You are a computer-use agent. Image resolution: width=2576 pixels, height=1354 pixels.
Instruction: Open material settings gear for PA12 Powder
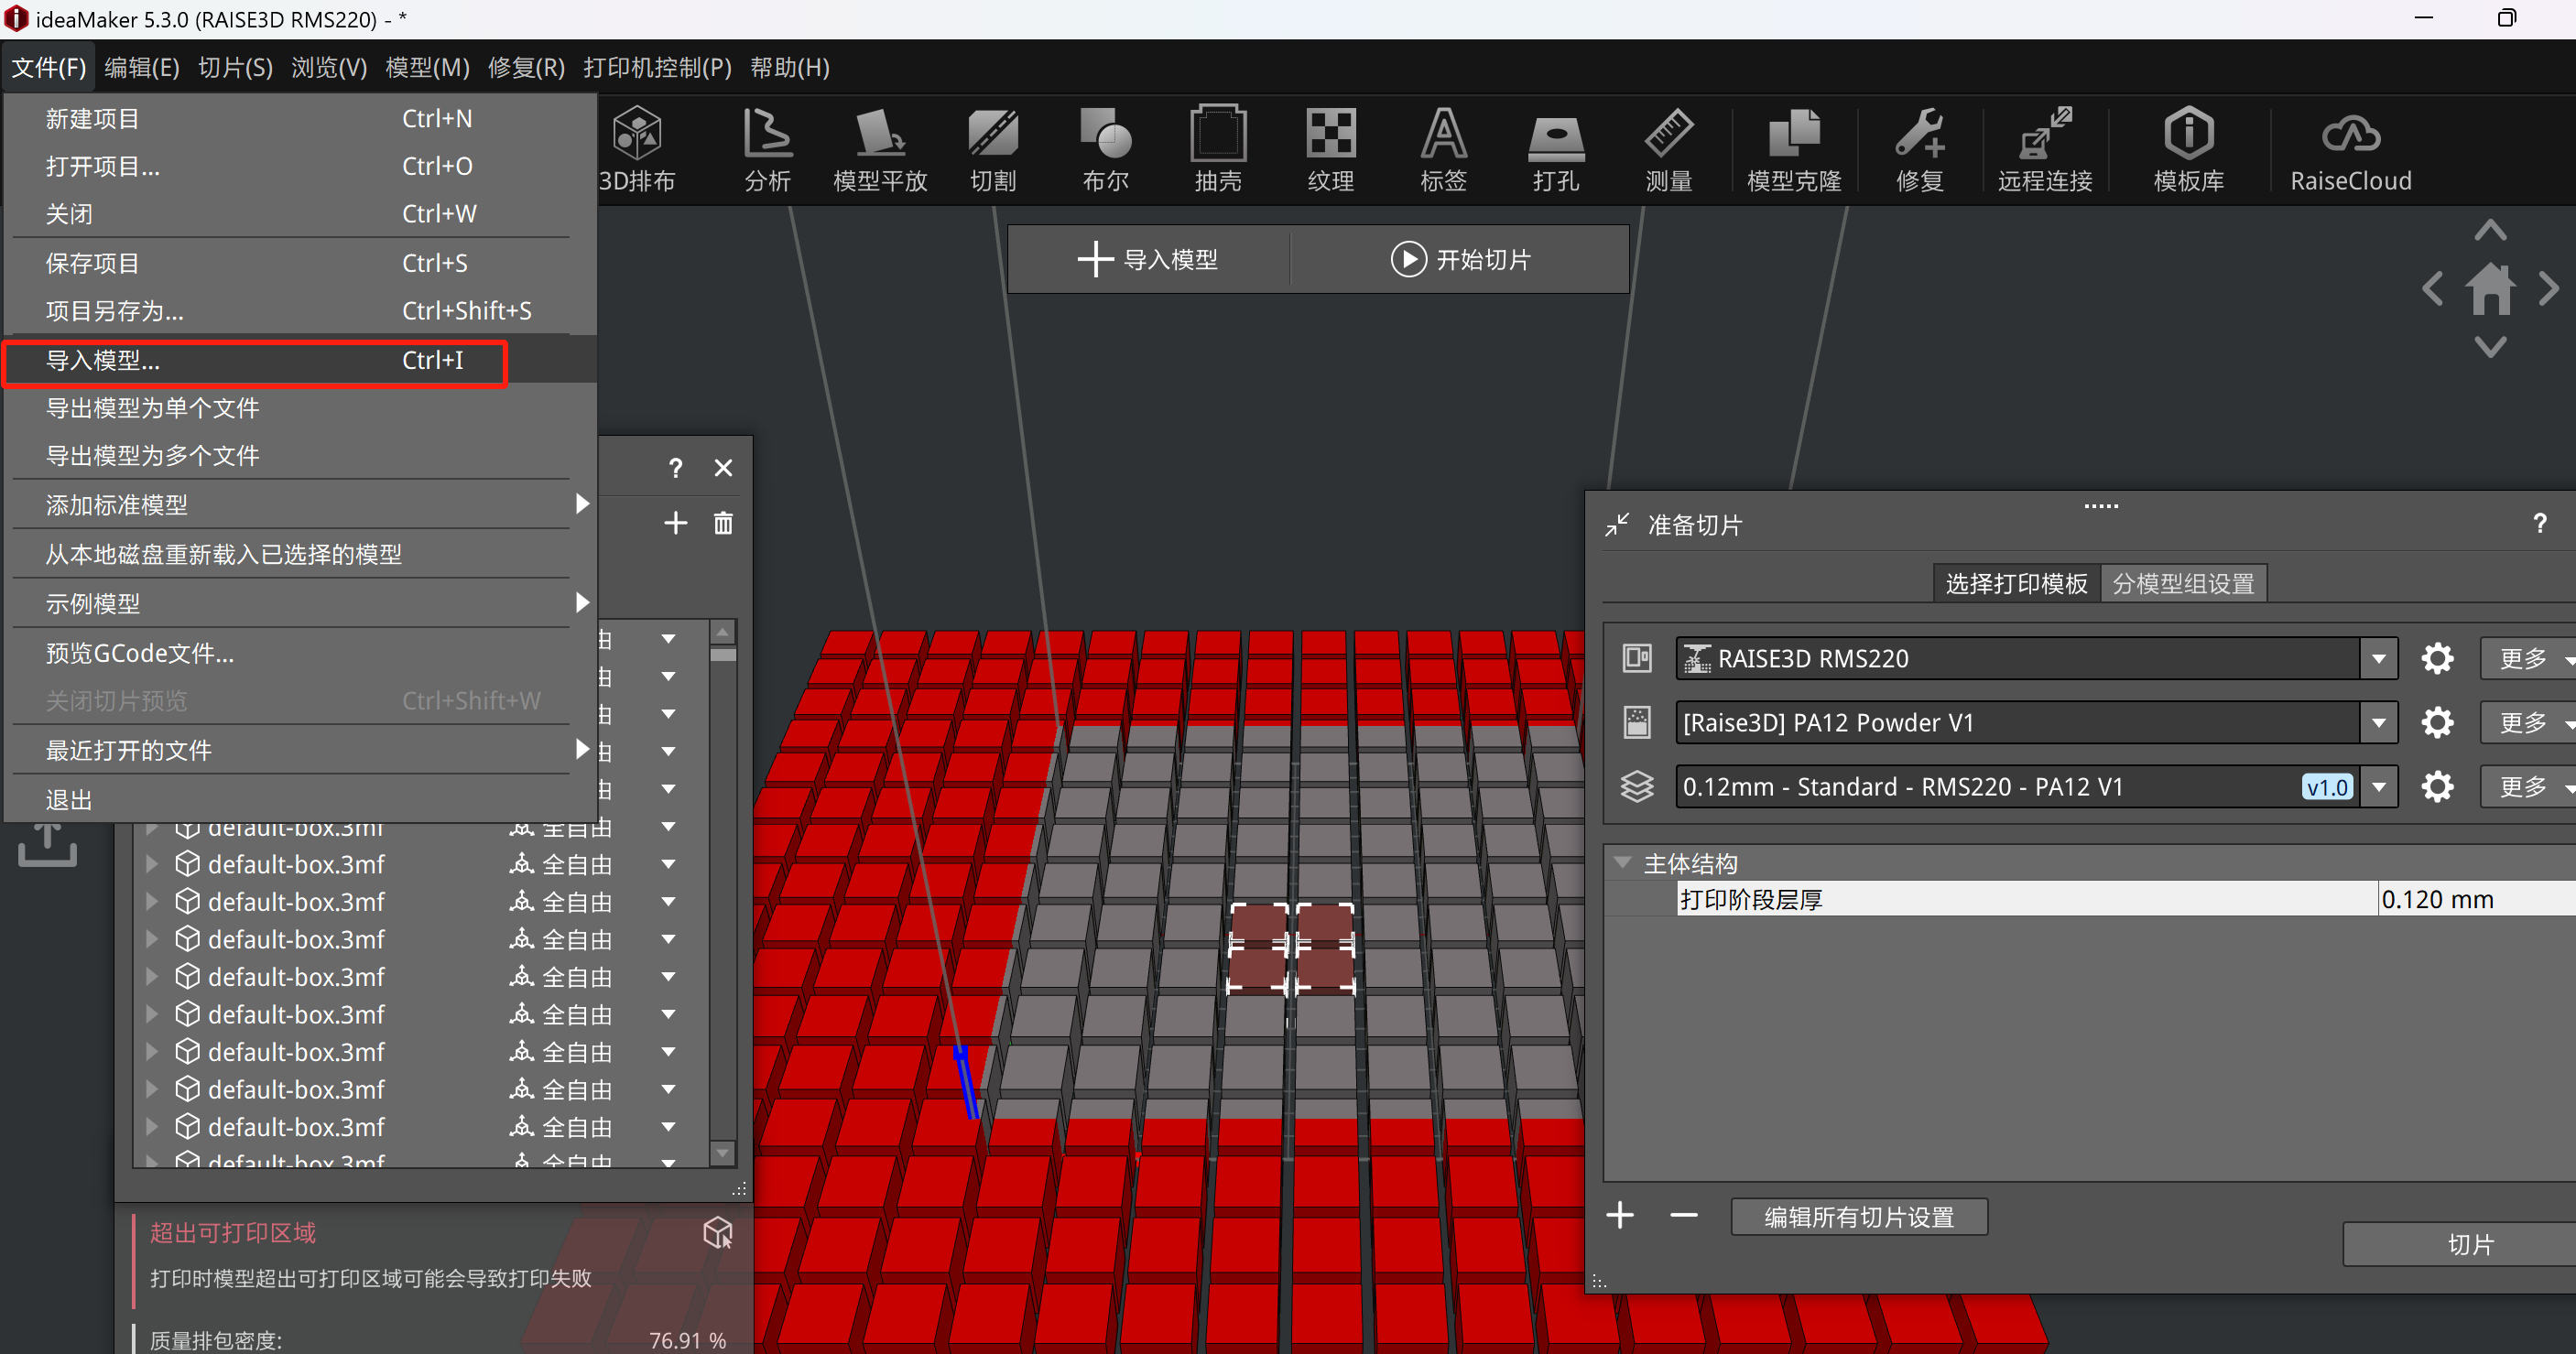(x=2437, y=722)
